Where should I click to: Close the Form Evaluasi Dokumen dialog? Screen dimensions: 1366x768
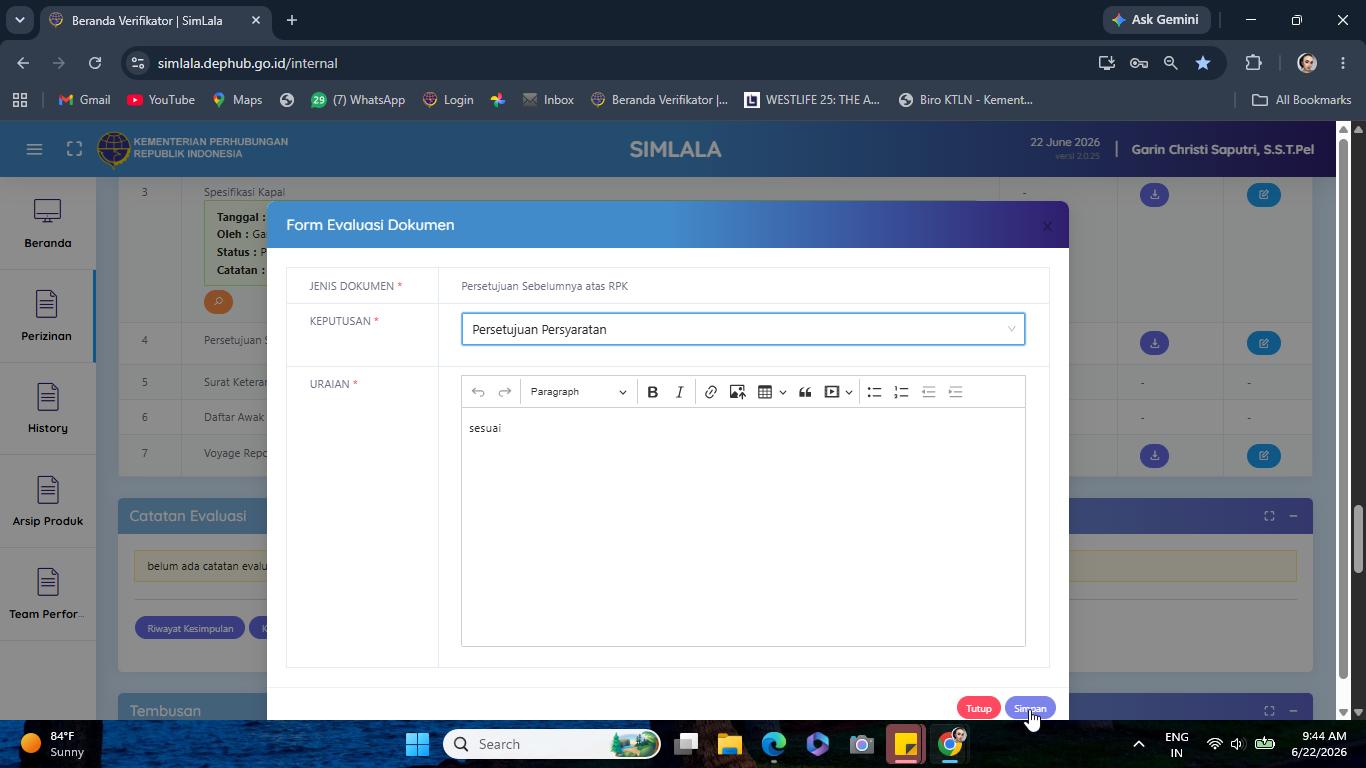pos(1047,226)
